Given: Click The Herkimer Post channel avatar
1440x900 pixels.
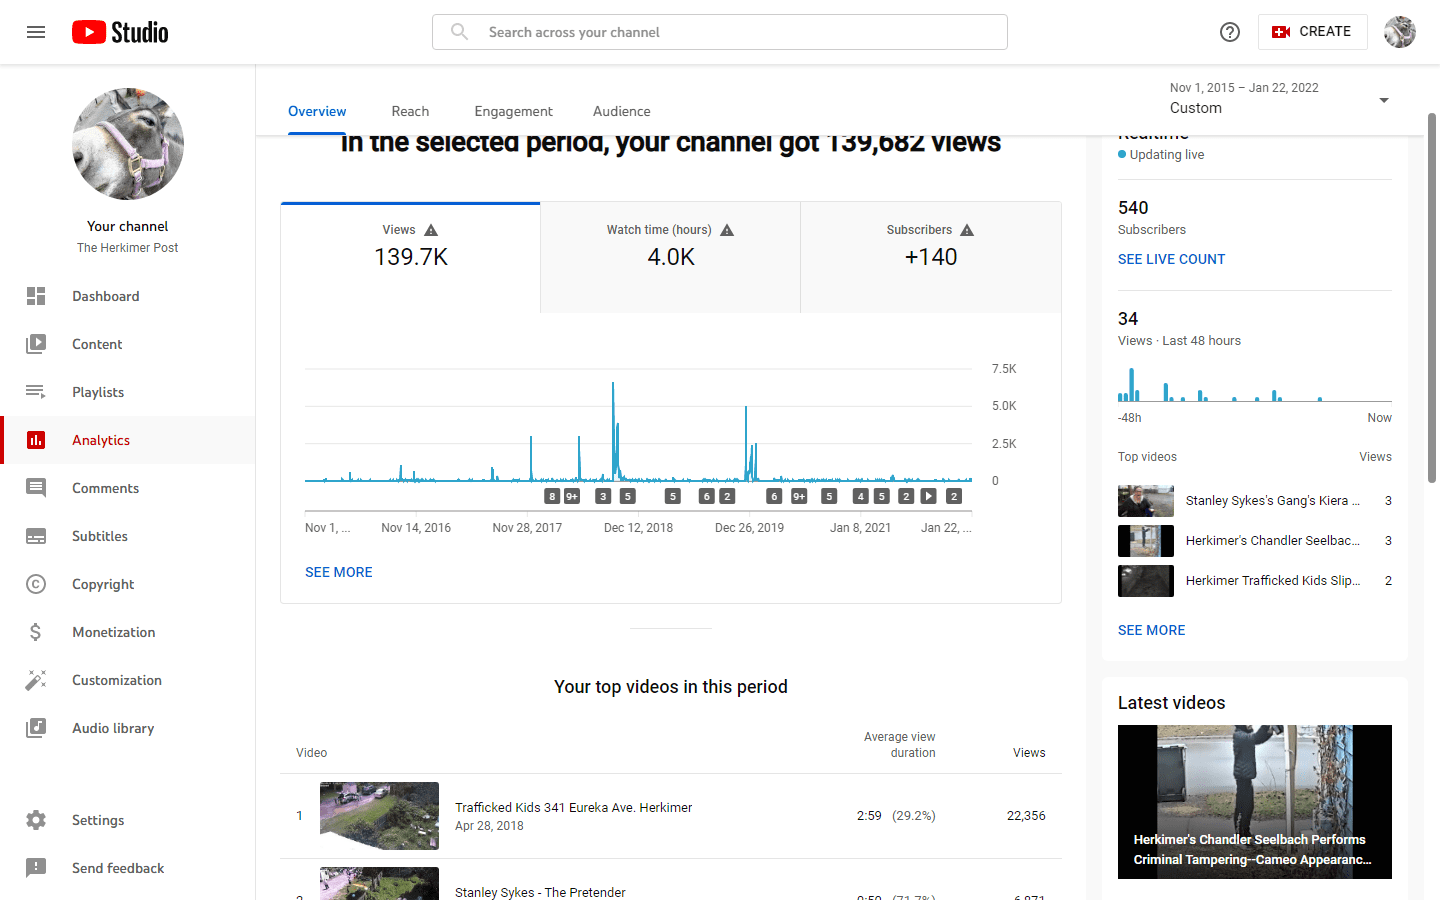Looking at the screenshot, I should [x=128, y=144].
